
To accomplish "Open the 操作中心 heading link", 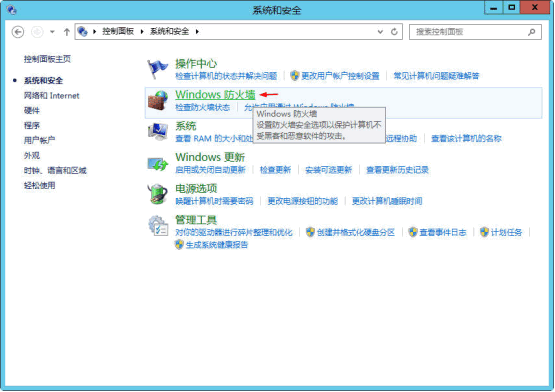I will point(196,64).
